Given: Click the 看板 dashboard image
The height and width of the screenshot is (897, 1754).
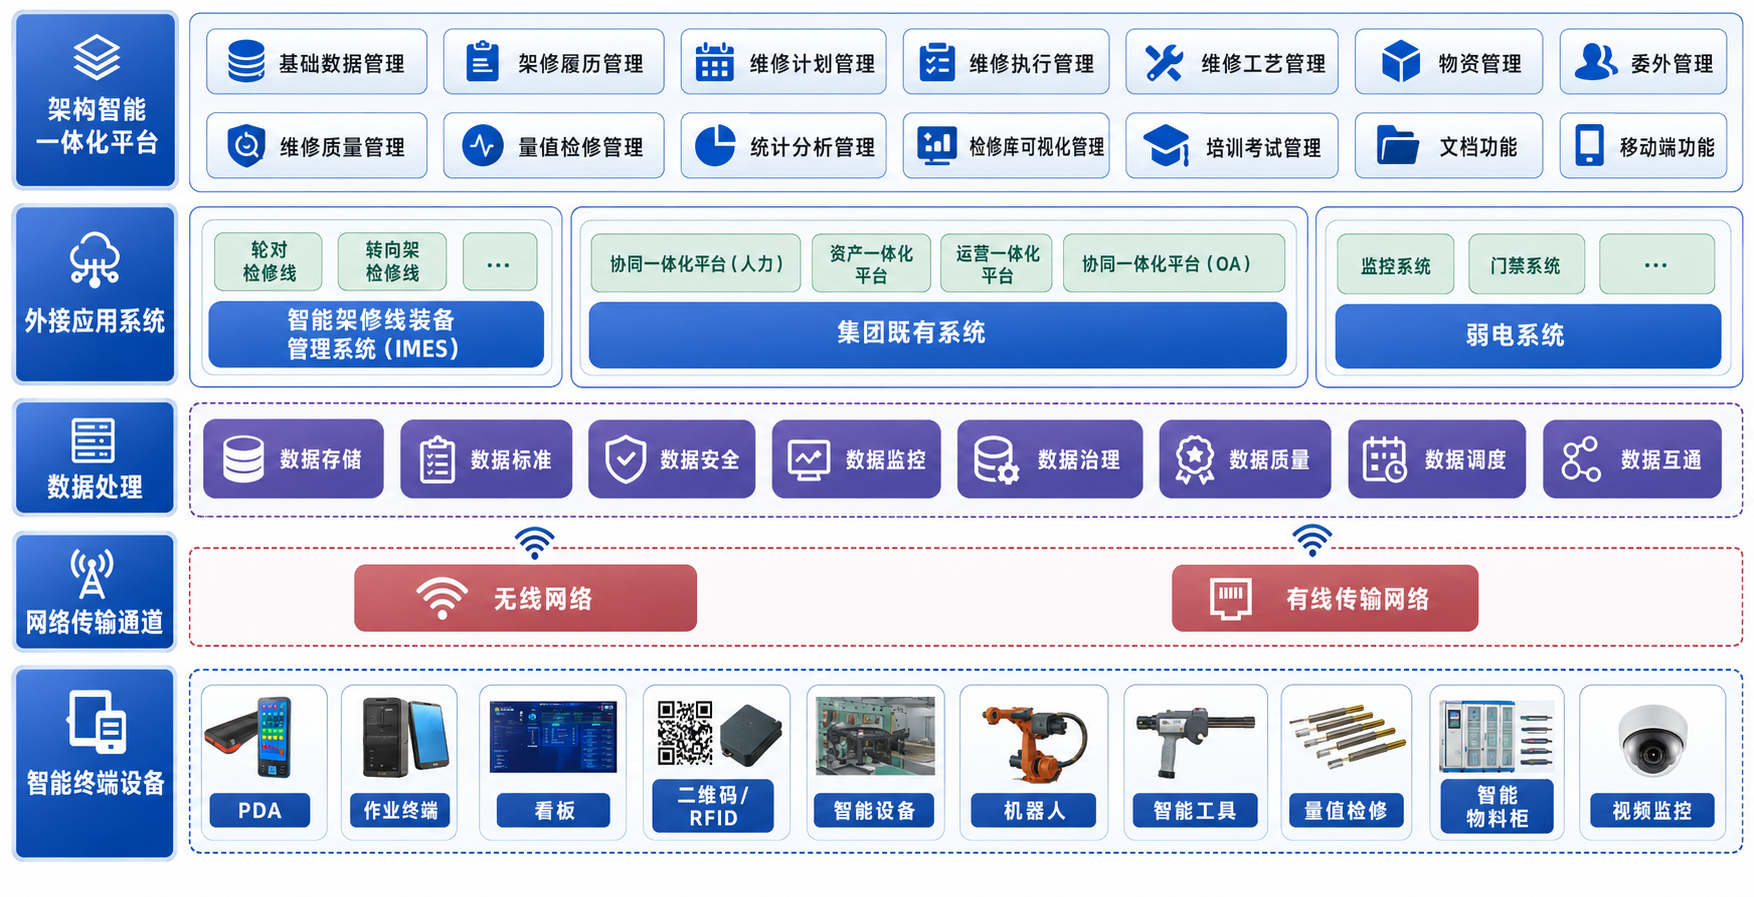Looking at the screenshot, I should 553,737.
